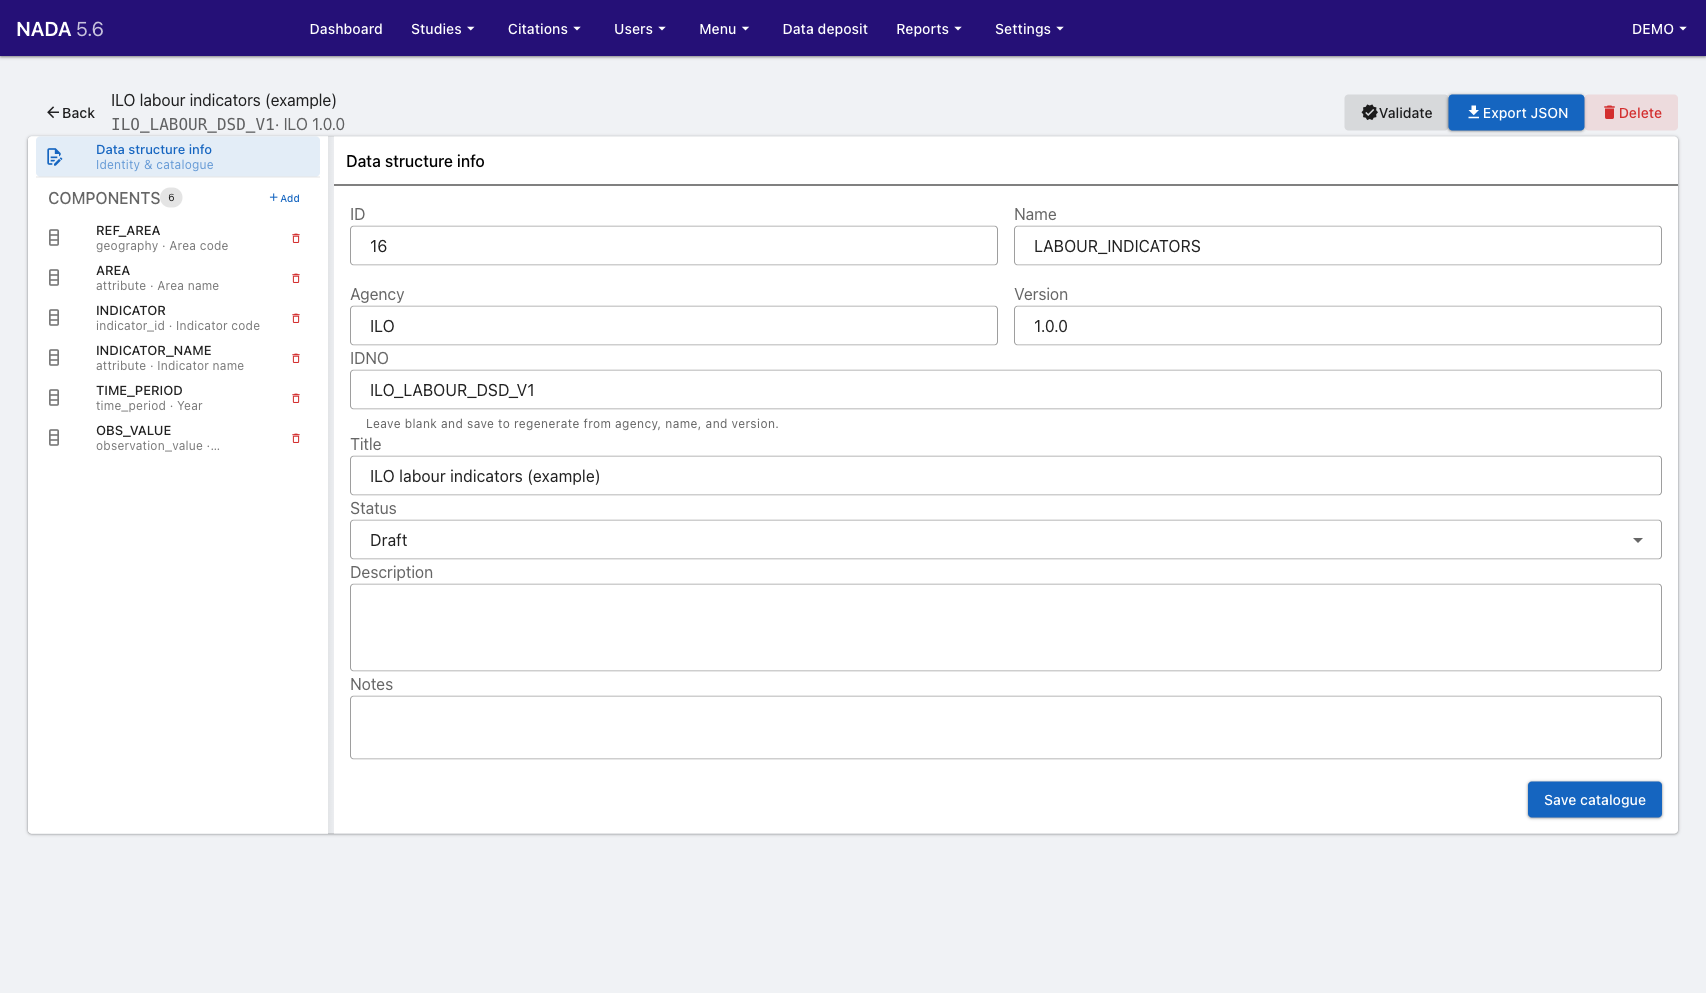Go to the Dashboard page
1706x993 pixels.
tap(346, 29)
